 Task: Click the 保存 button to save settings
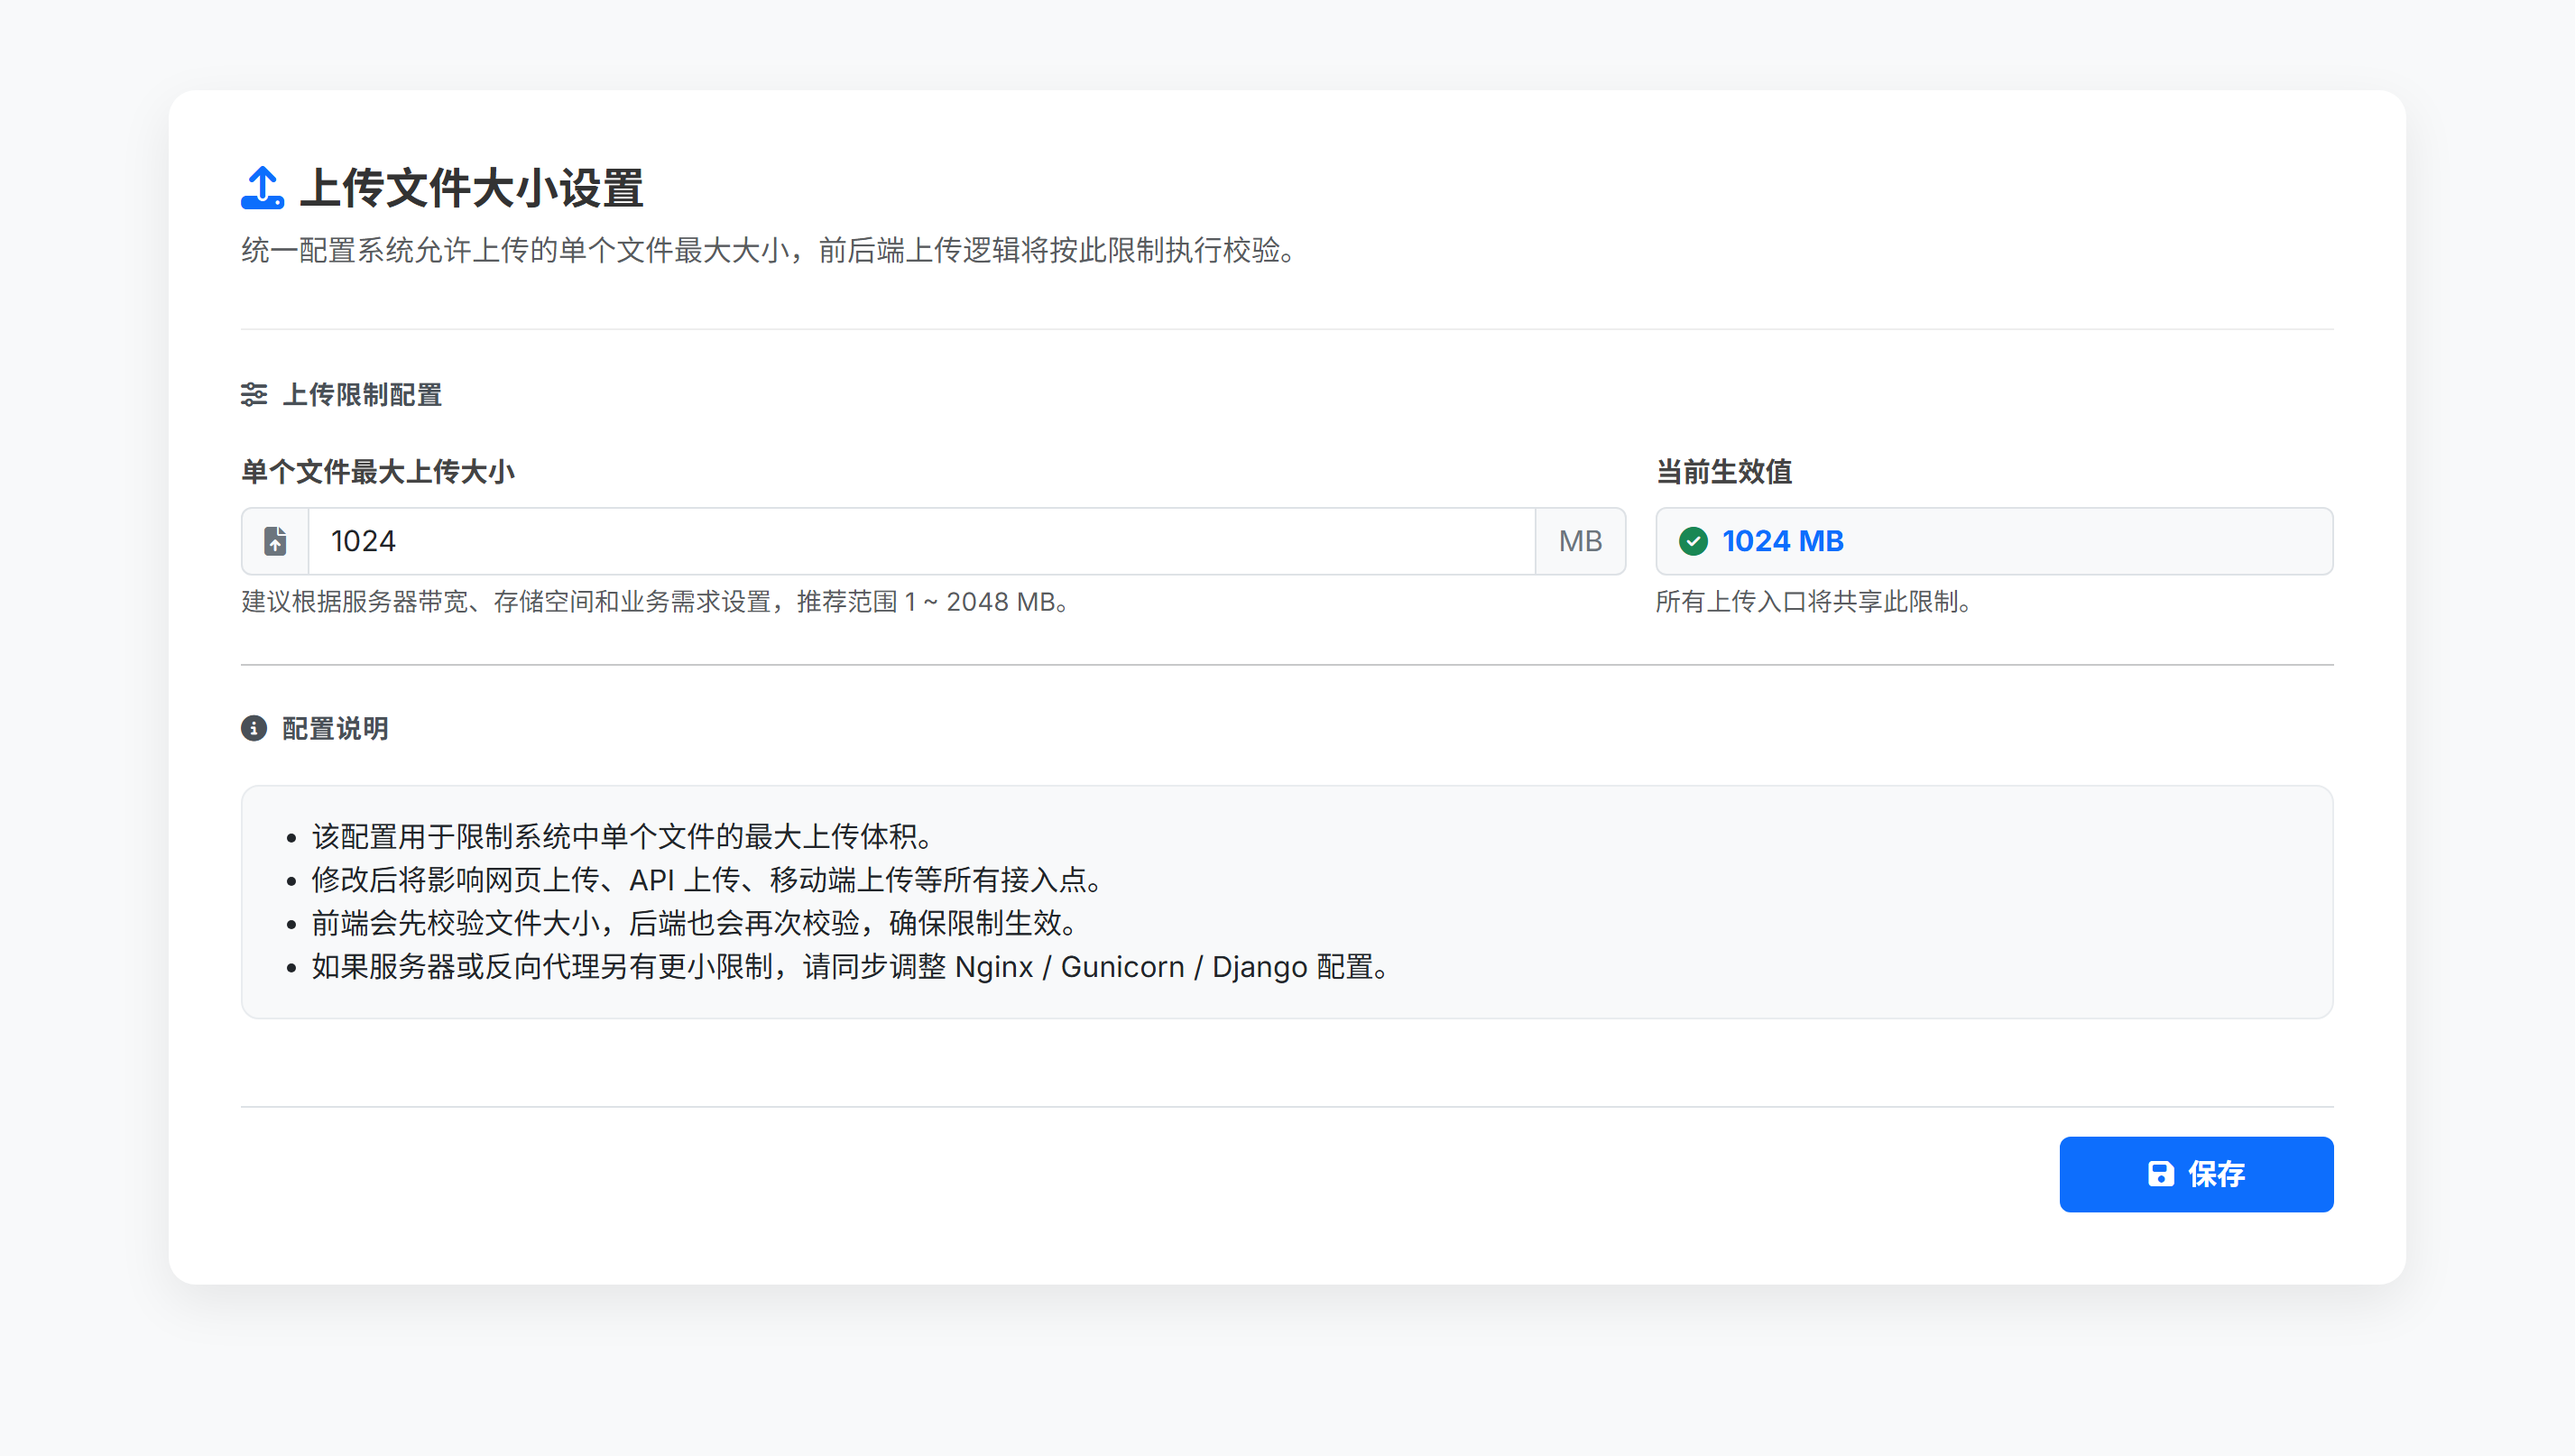point(2196,1174)
